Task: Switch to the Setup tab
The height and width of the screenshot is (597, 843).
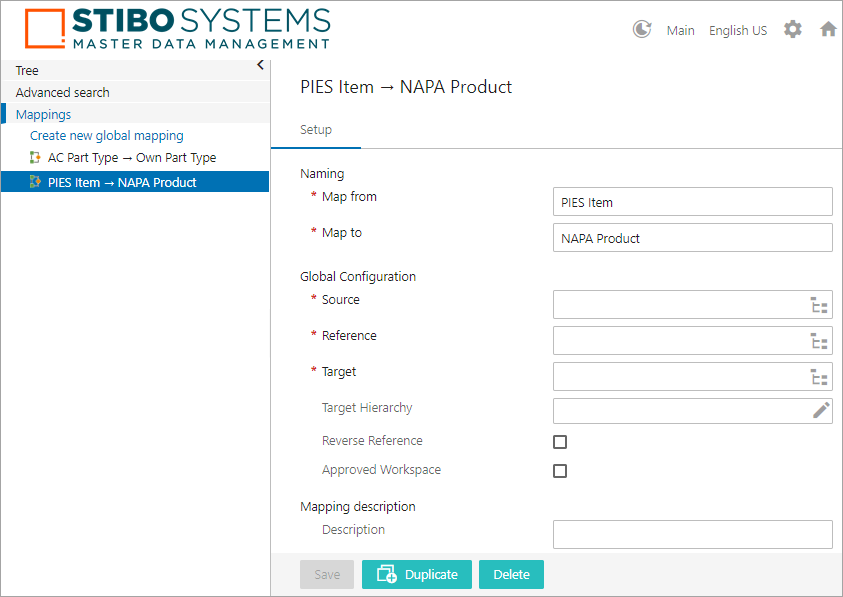Action: coord(316,130)
